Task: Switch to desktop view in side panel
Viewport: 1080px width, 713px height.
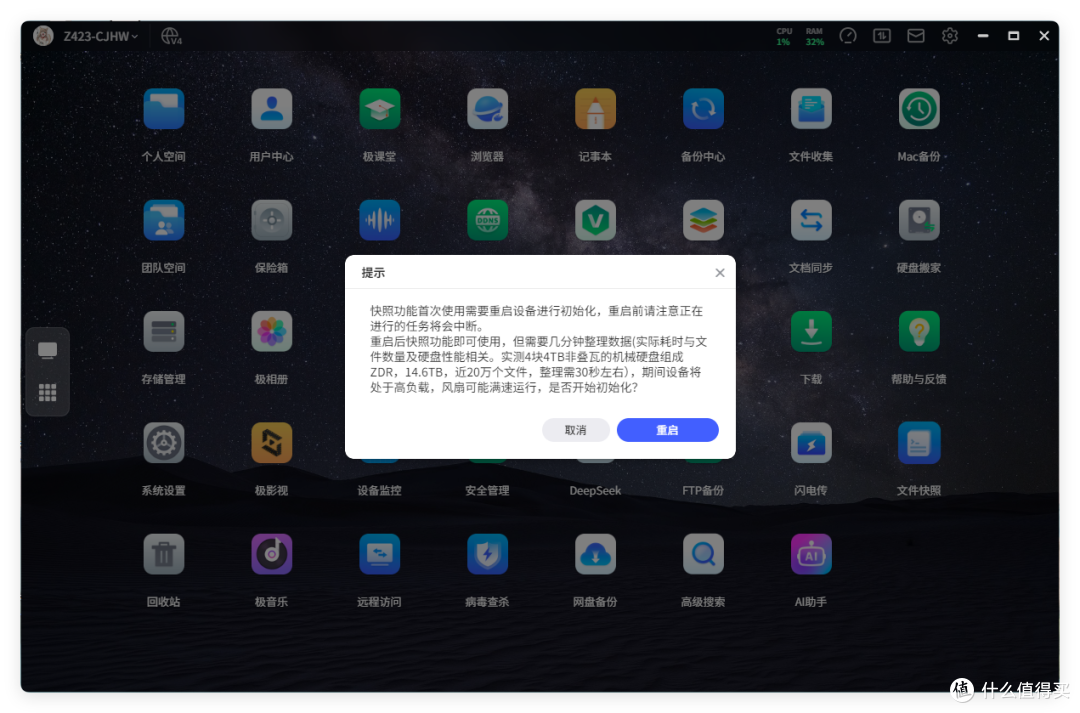Action: click(48, 351)
